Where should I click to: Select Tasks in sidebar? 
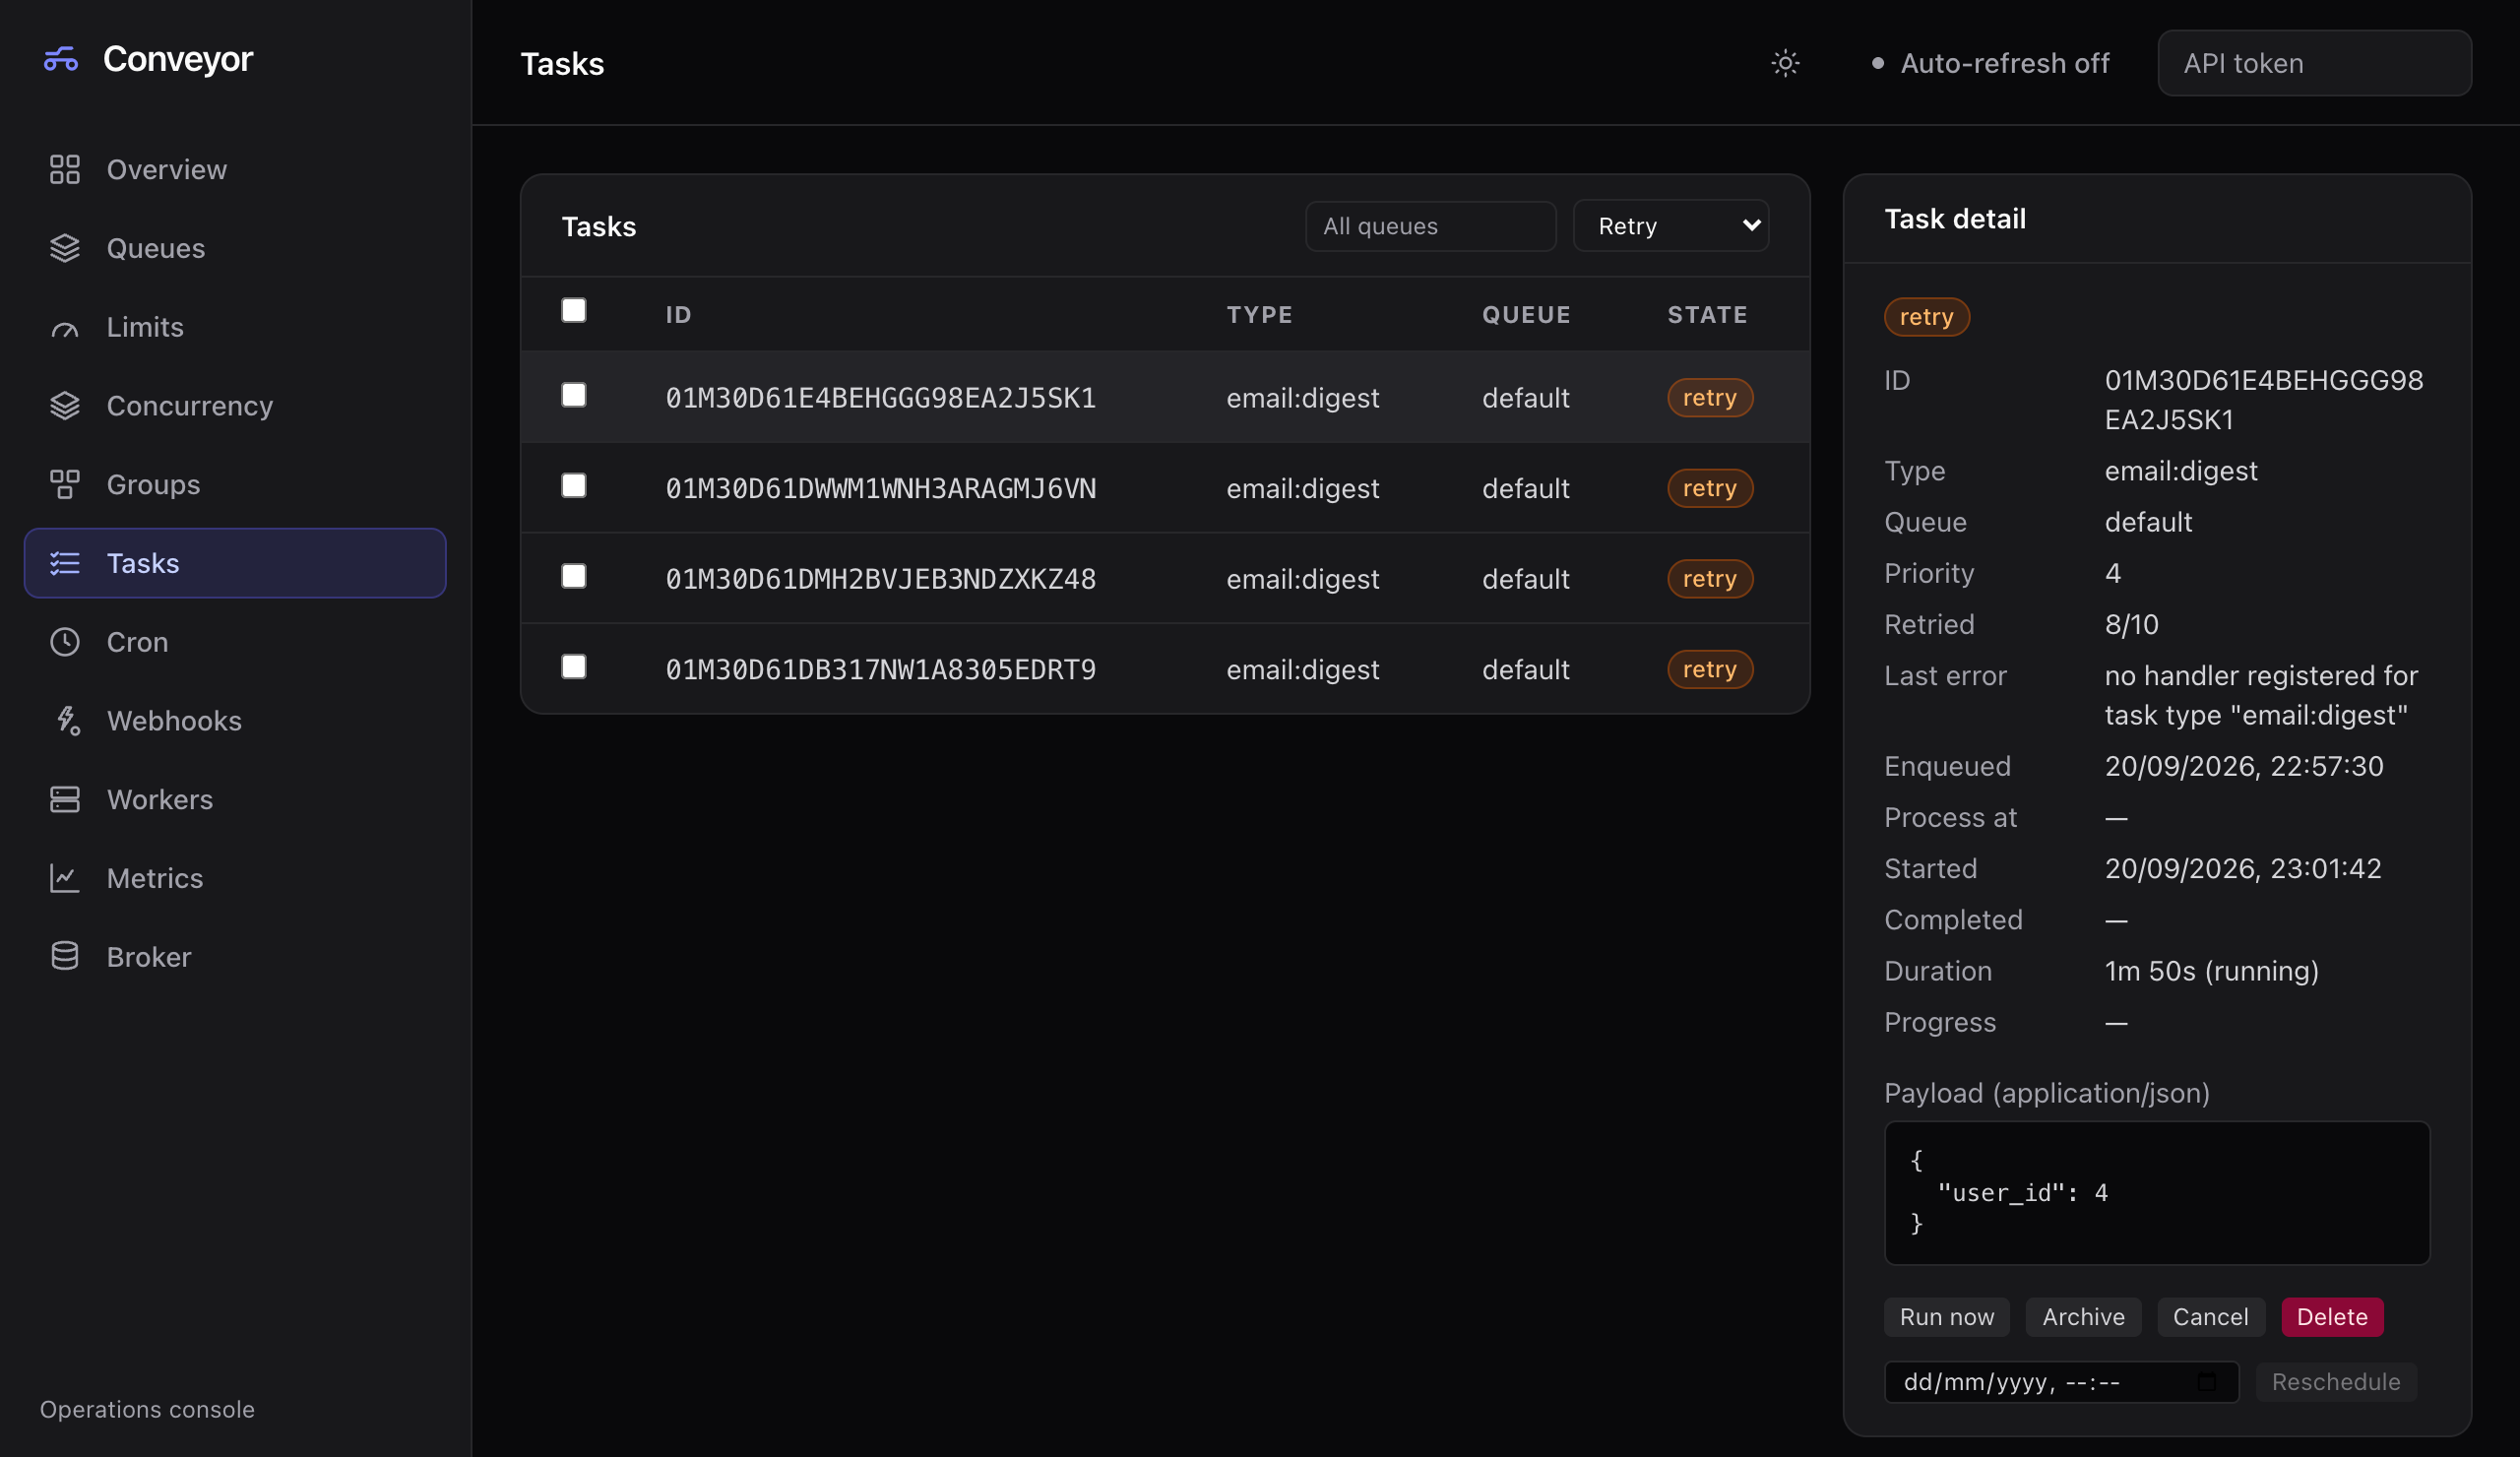click(235, 563)
